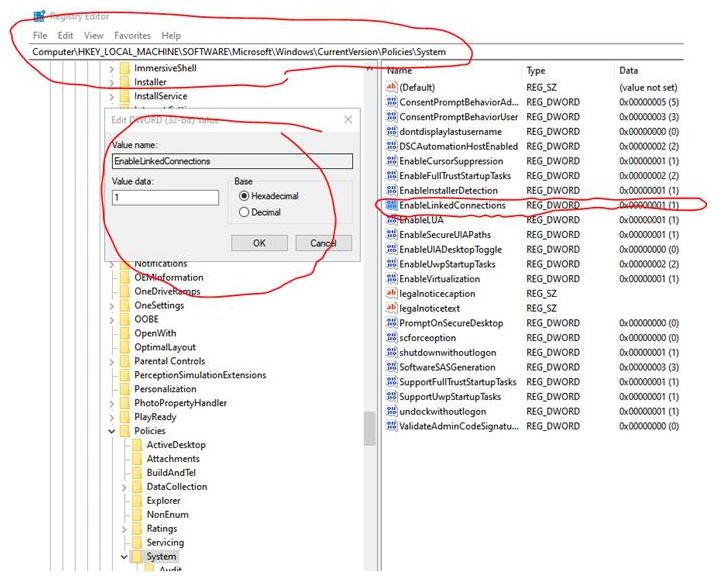Select the OpenWith key
This screenshot has height=579, width=727.
click(x=155, y=333)
